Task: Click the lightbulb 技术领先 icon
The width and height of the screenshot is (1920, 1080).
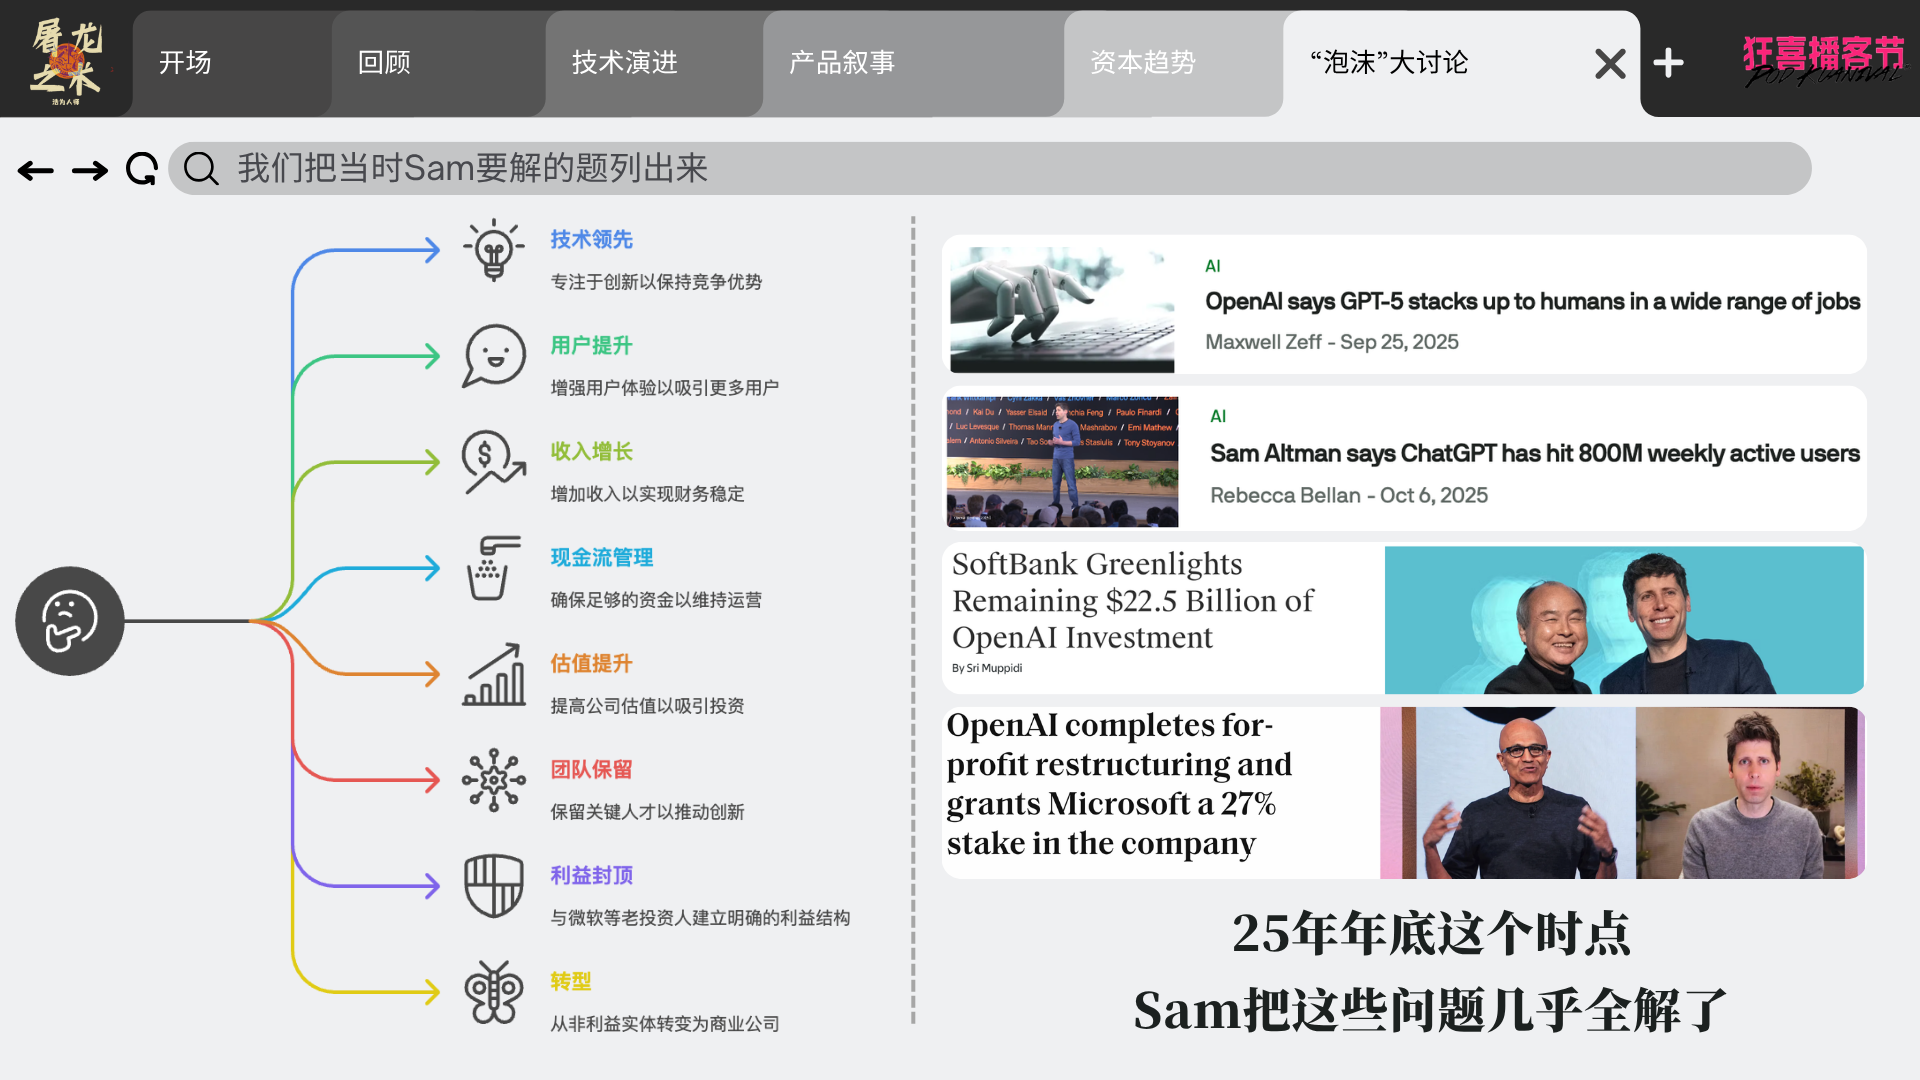Action: [x=493, y=250]
